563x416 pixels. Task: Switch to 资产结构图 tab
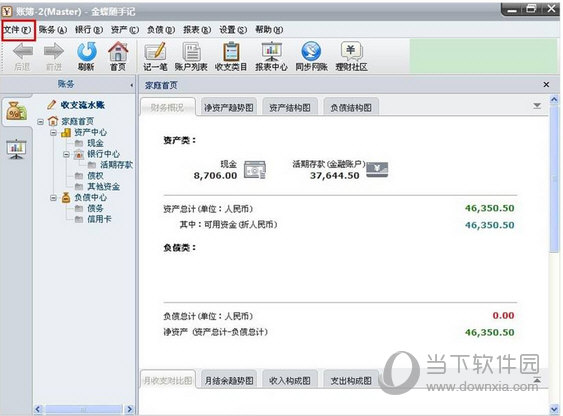(290, 107)
